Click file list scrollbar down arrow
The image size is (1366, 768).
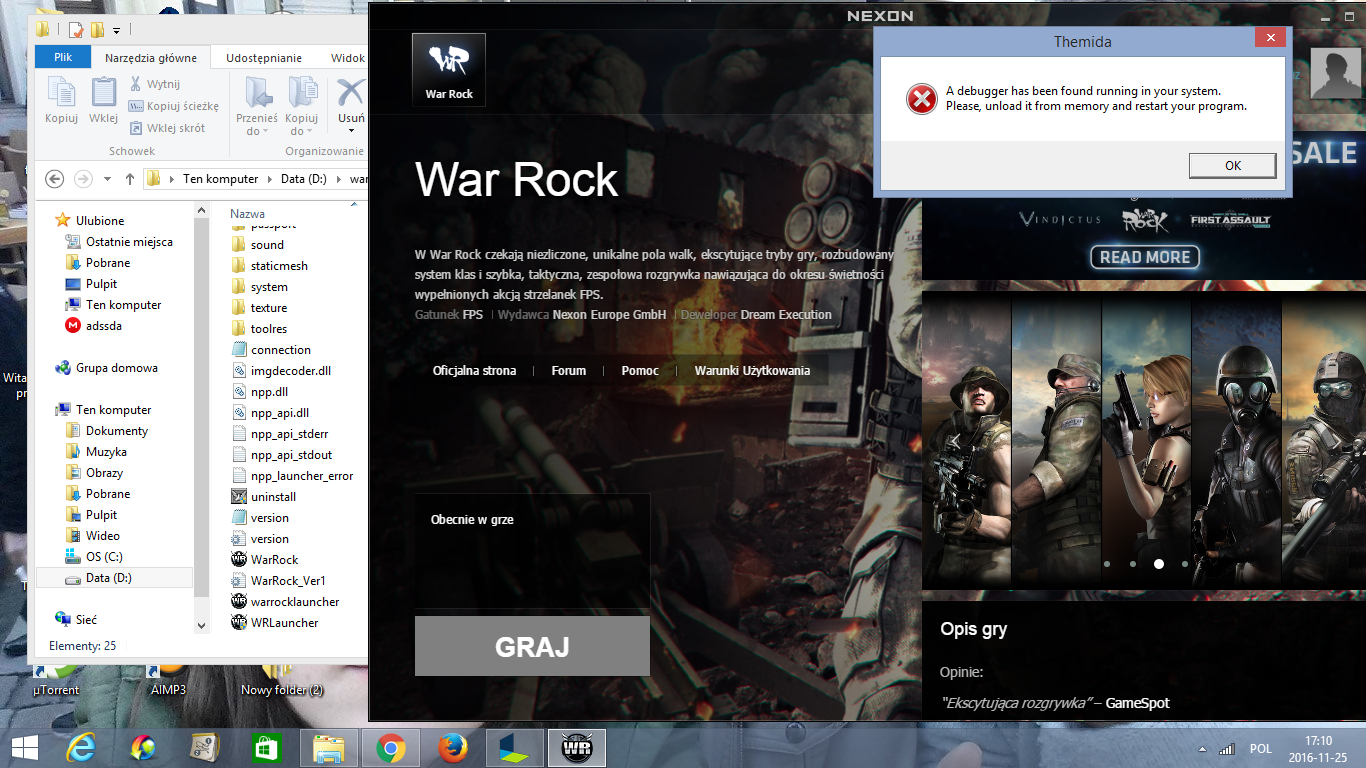pos(203,625)
